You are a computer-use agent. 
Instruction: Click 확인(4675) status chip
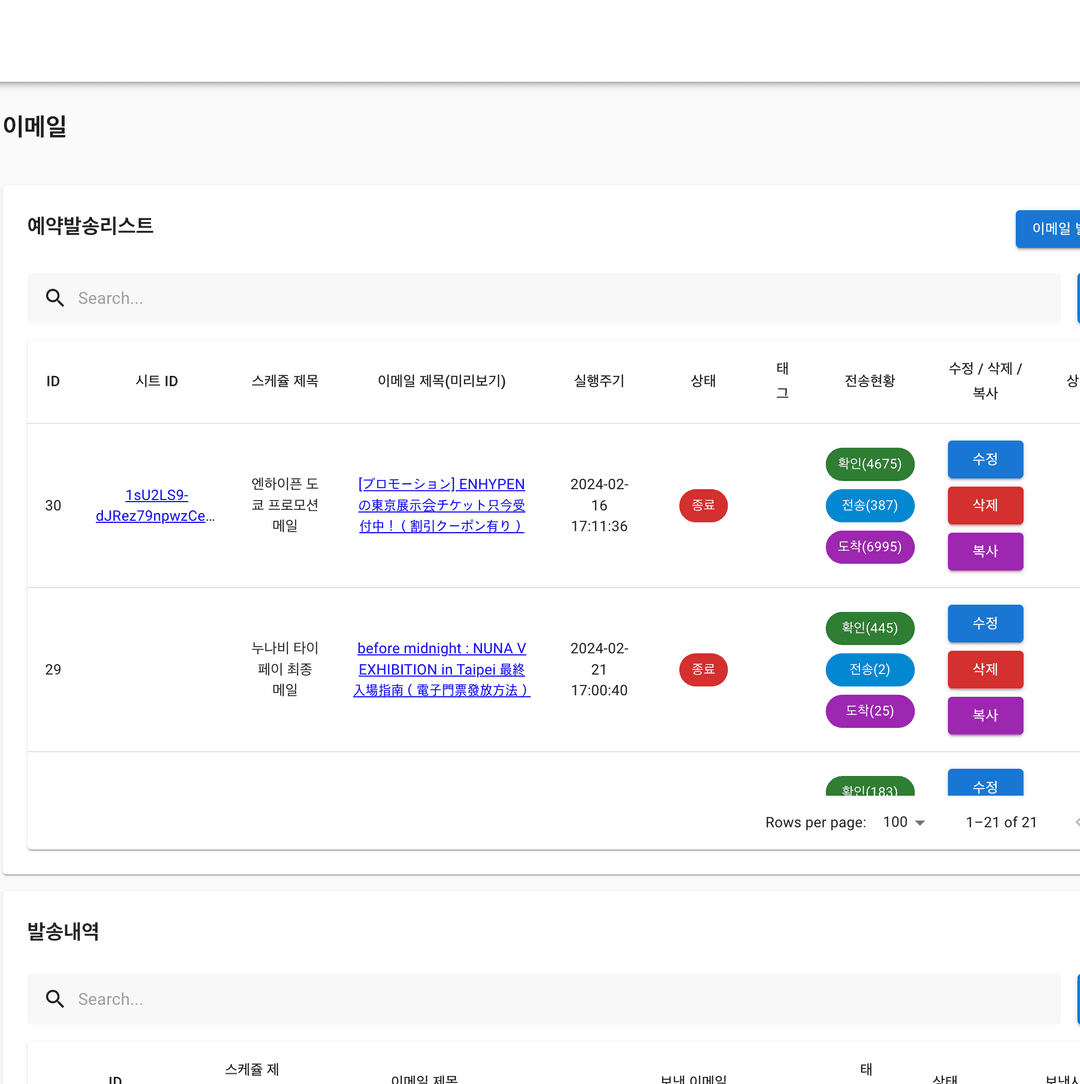(870, 464)
